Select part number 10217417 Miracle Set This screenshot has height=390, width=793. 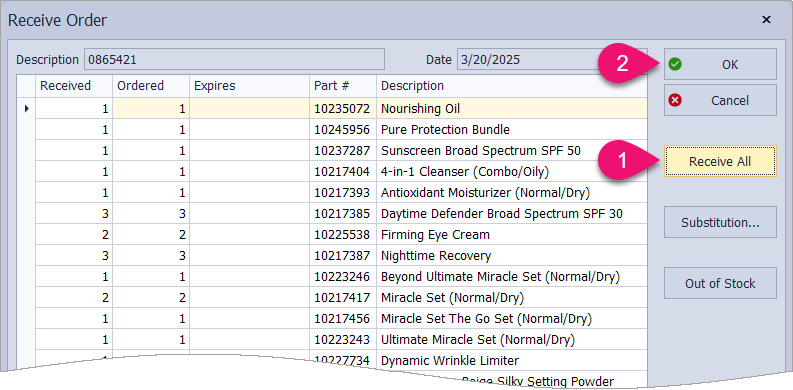click(343, 297)
